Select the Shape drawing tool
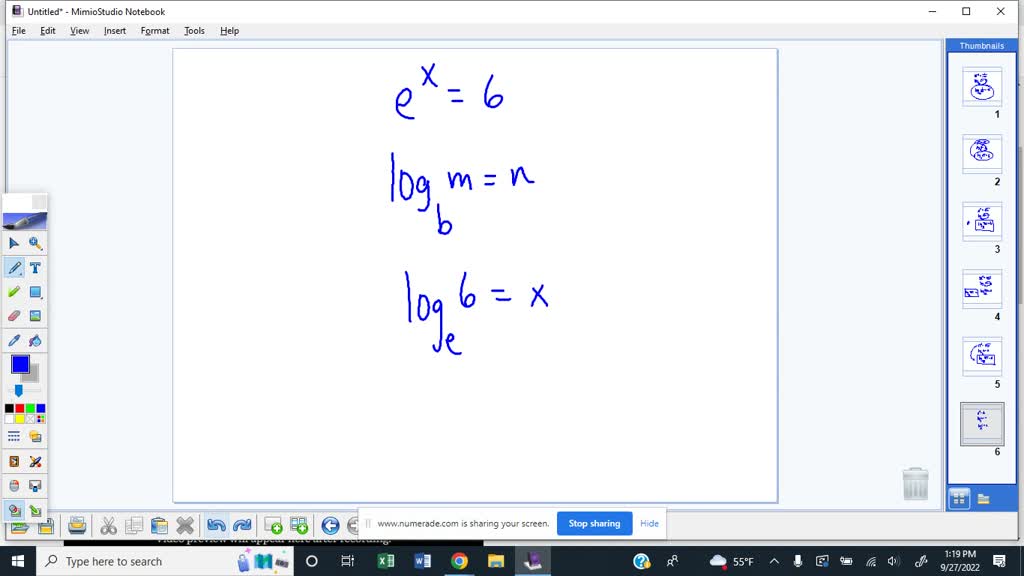1024x576 pixels. coord(36,291)
